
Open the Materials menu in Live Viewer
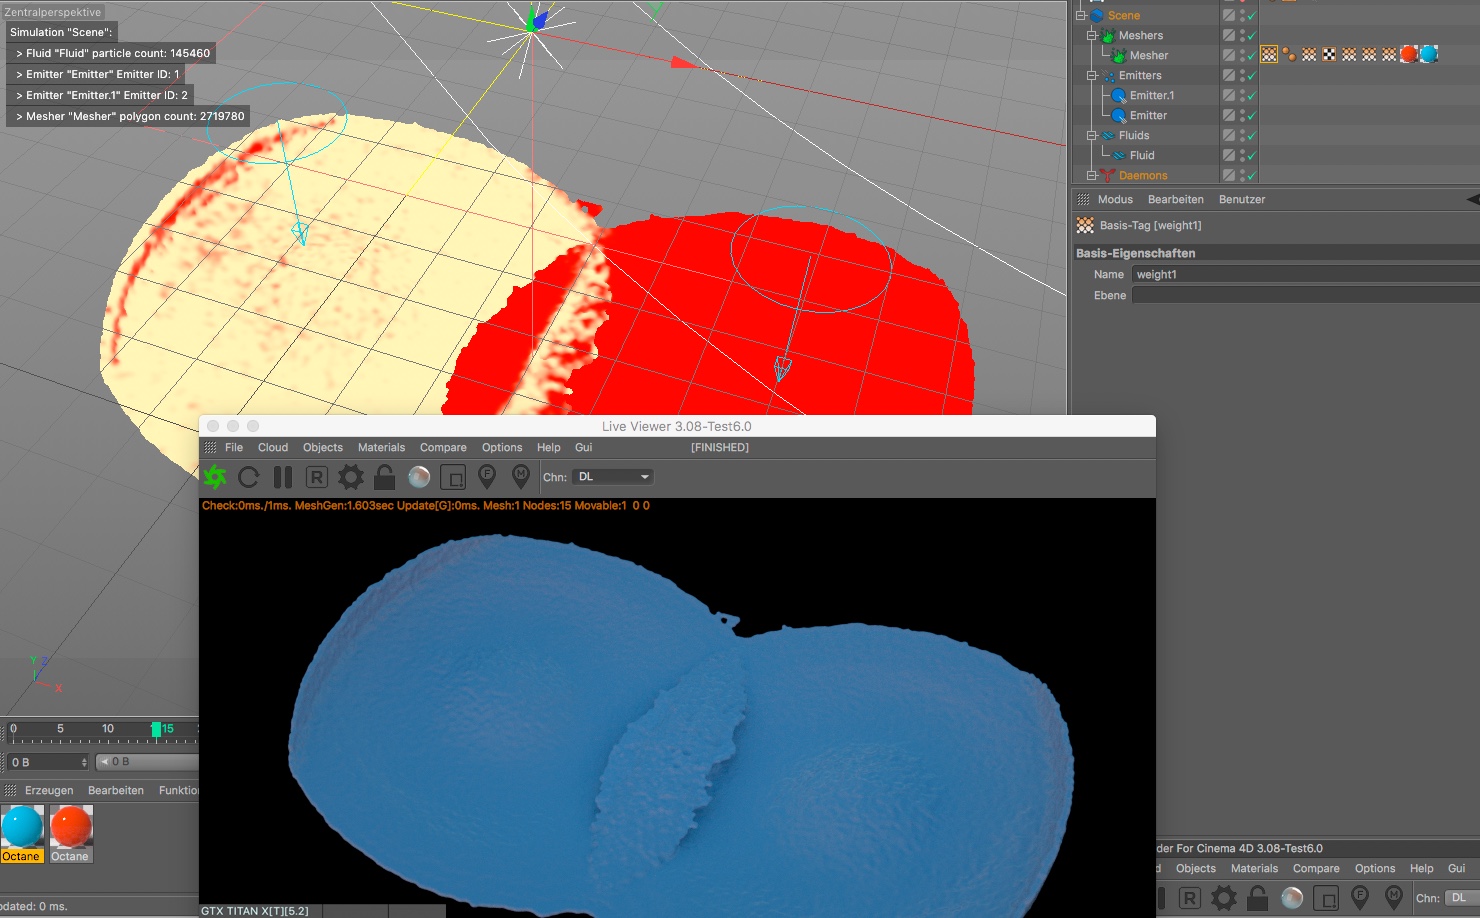[381, 447]
